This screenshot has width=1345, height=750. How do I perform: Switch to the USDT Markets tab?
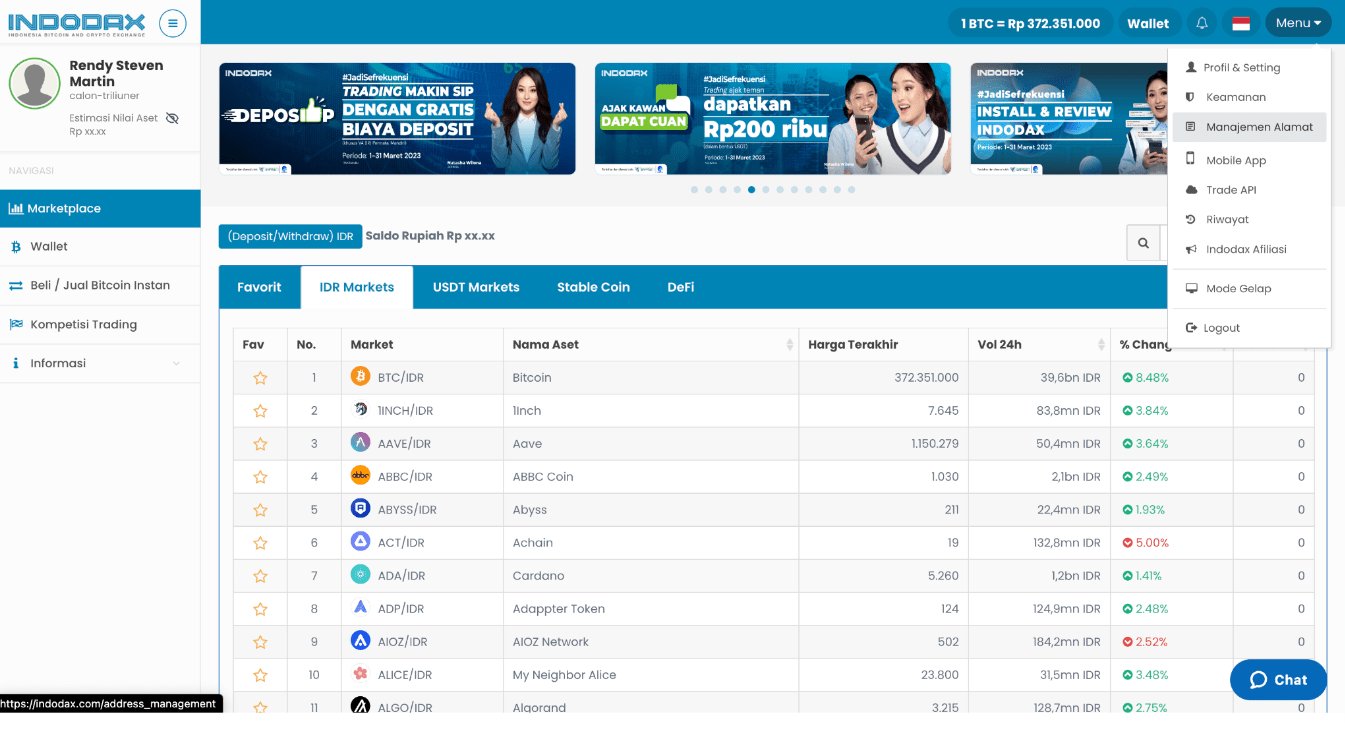[x=476, y=287]
